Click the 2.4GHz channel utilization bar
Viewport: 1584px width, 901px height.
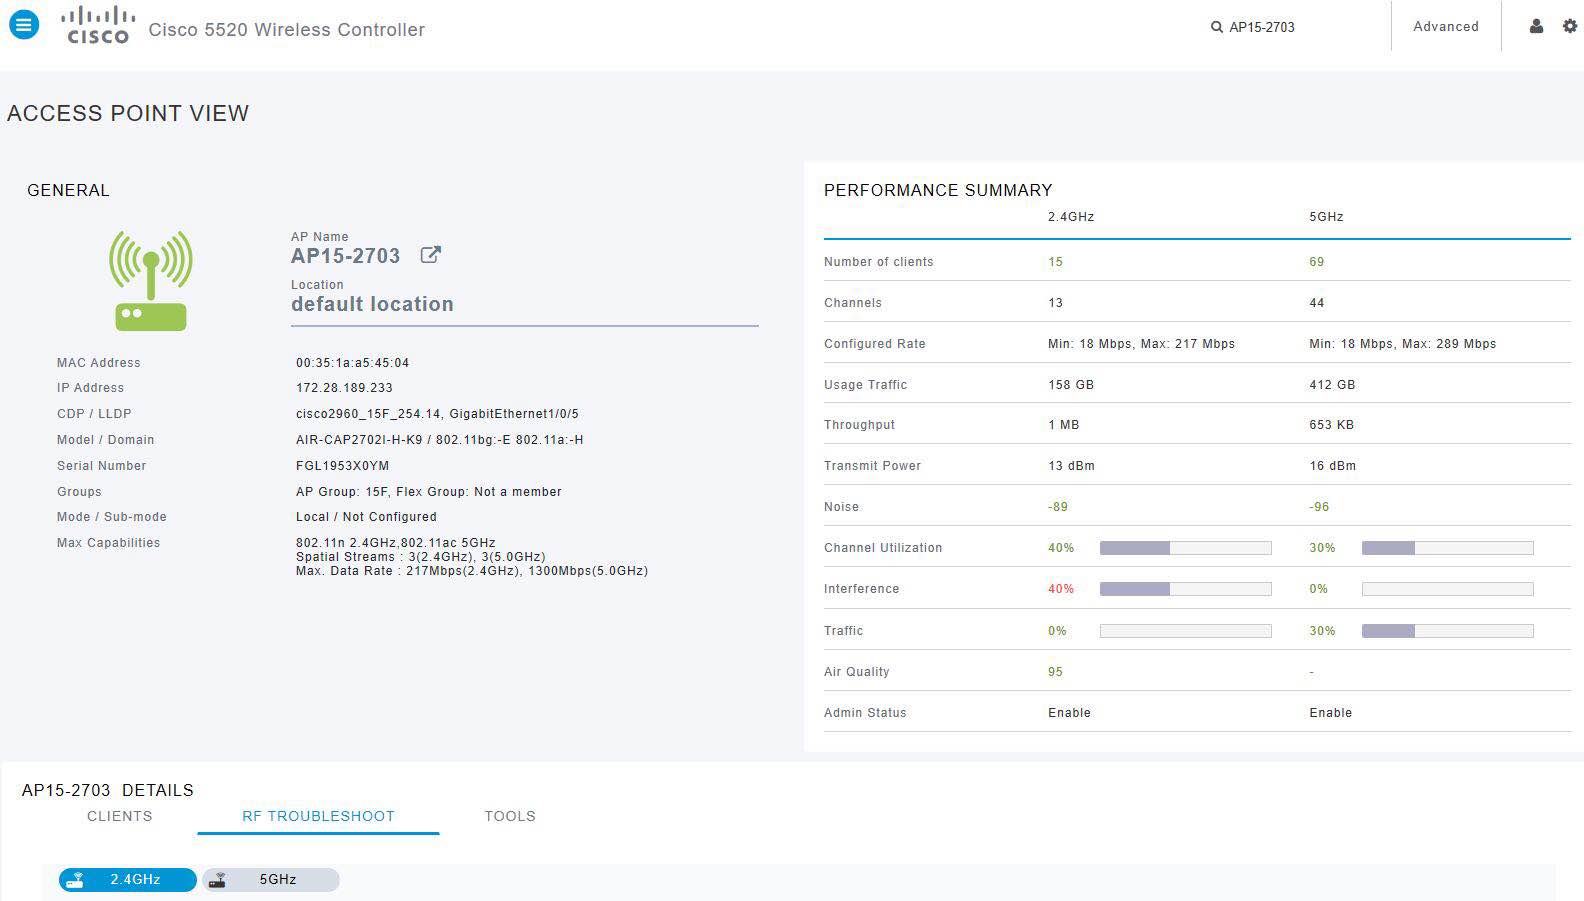click(1185, 548)
